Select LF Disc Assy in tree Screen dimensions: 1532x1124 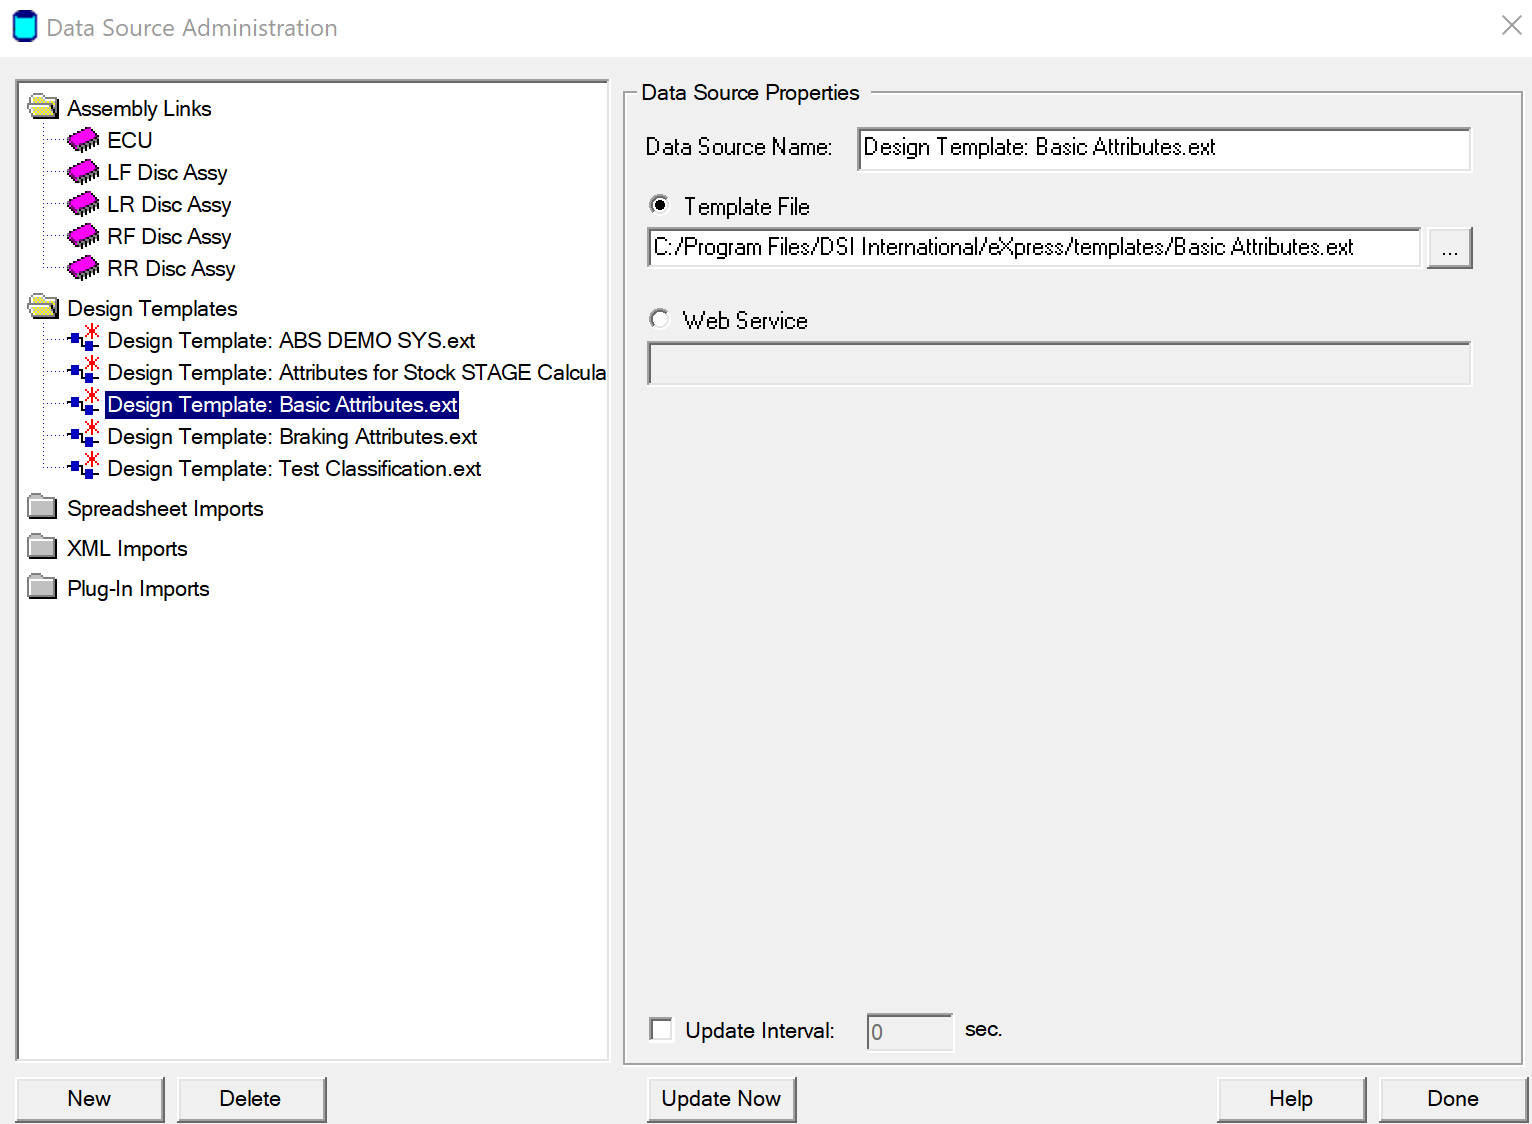coord(167,172)
